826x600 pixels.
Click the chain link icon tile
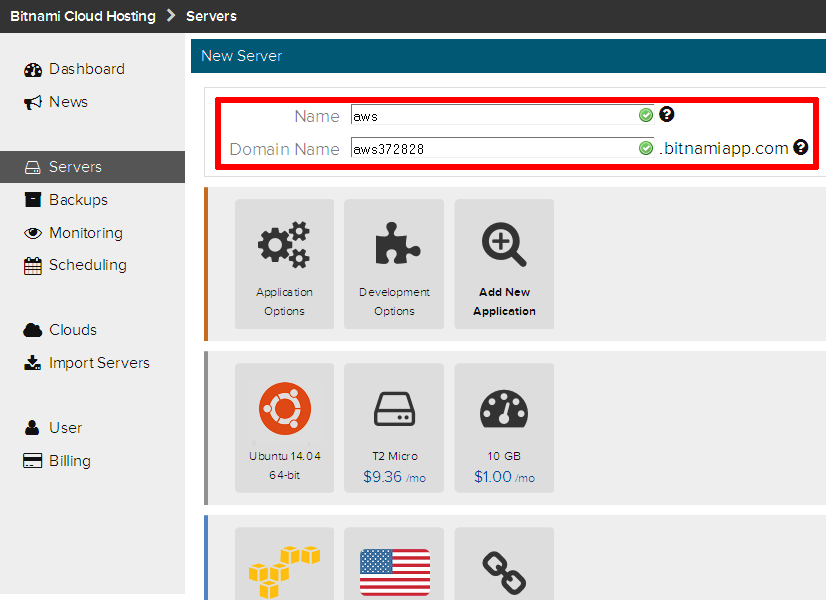(504, 564)
